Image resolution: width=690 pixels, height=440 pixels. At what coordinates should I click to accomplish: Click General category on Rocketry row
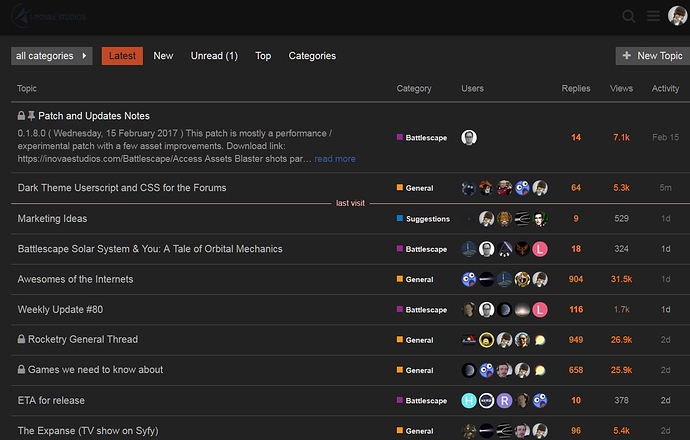coord(415,340)
